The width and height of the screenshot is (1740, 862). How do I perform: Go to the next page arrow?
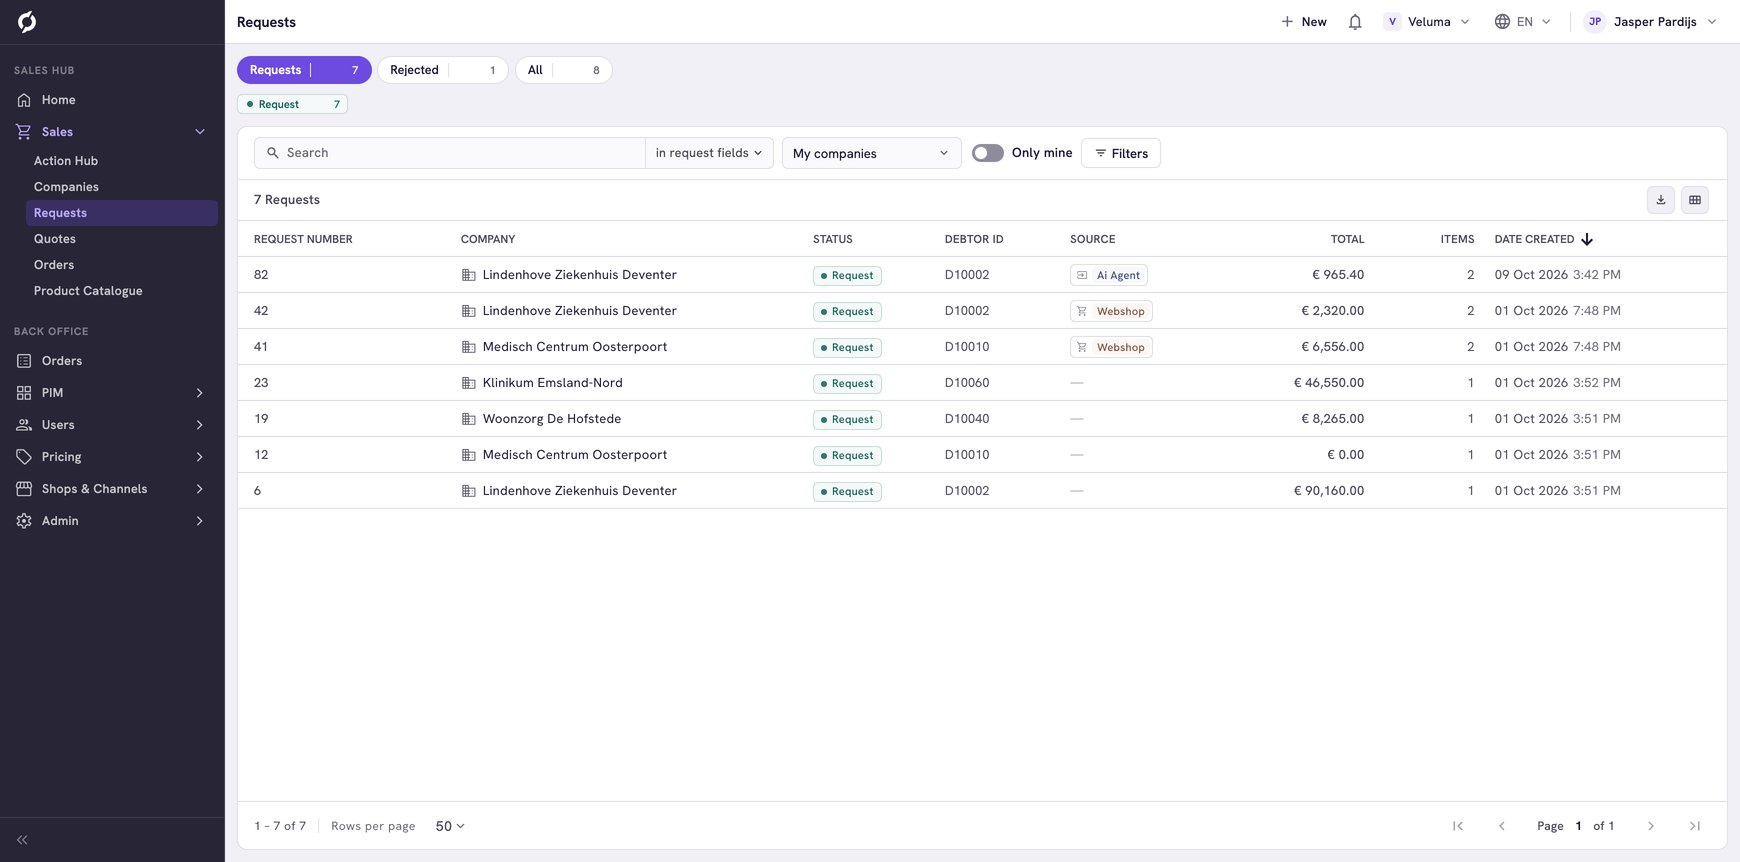coord(1651,826)
